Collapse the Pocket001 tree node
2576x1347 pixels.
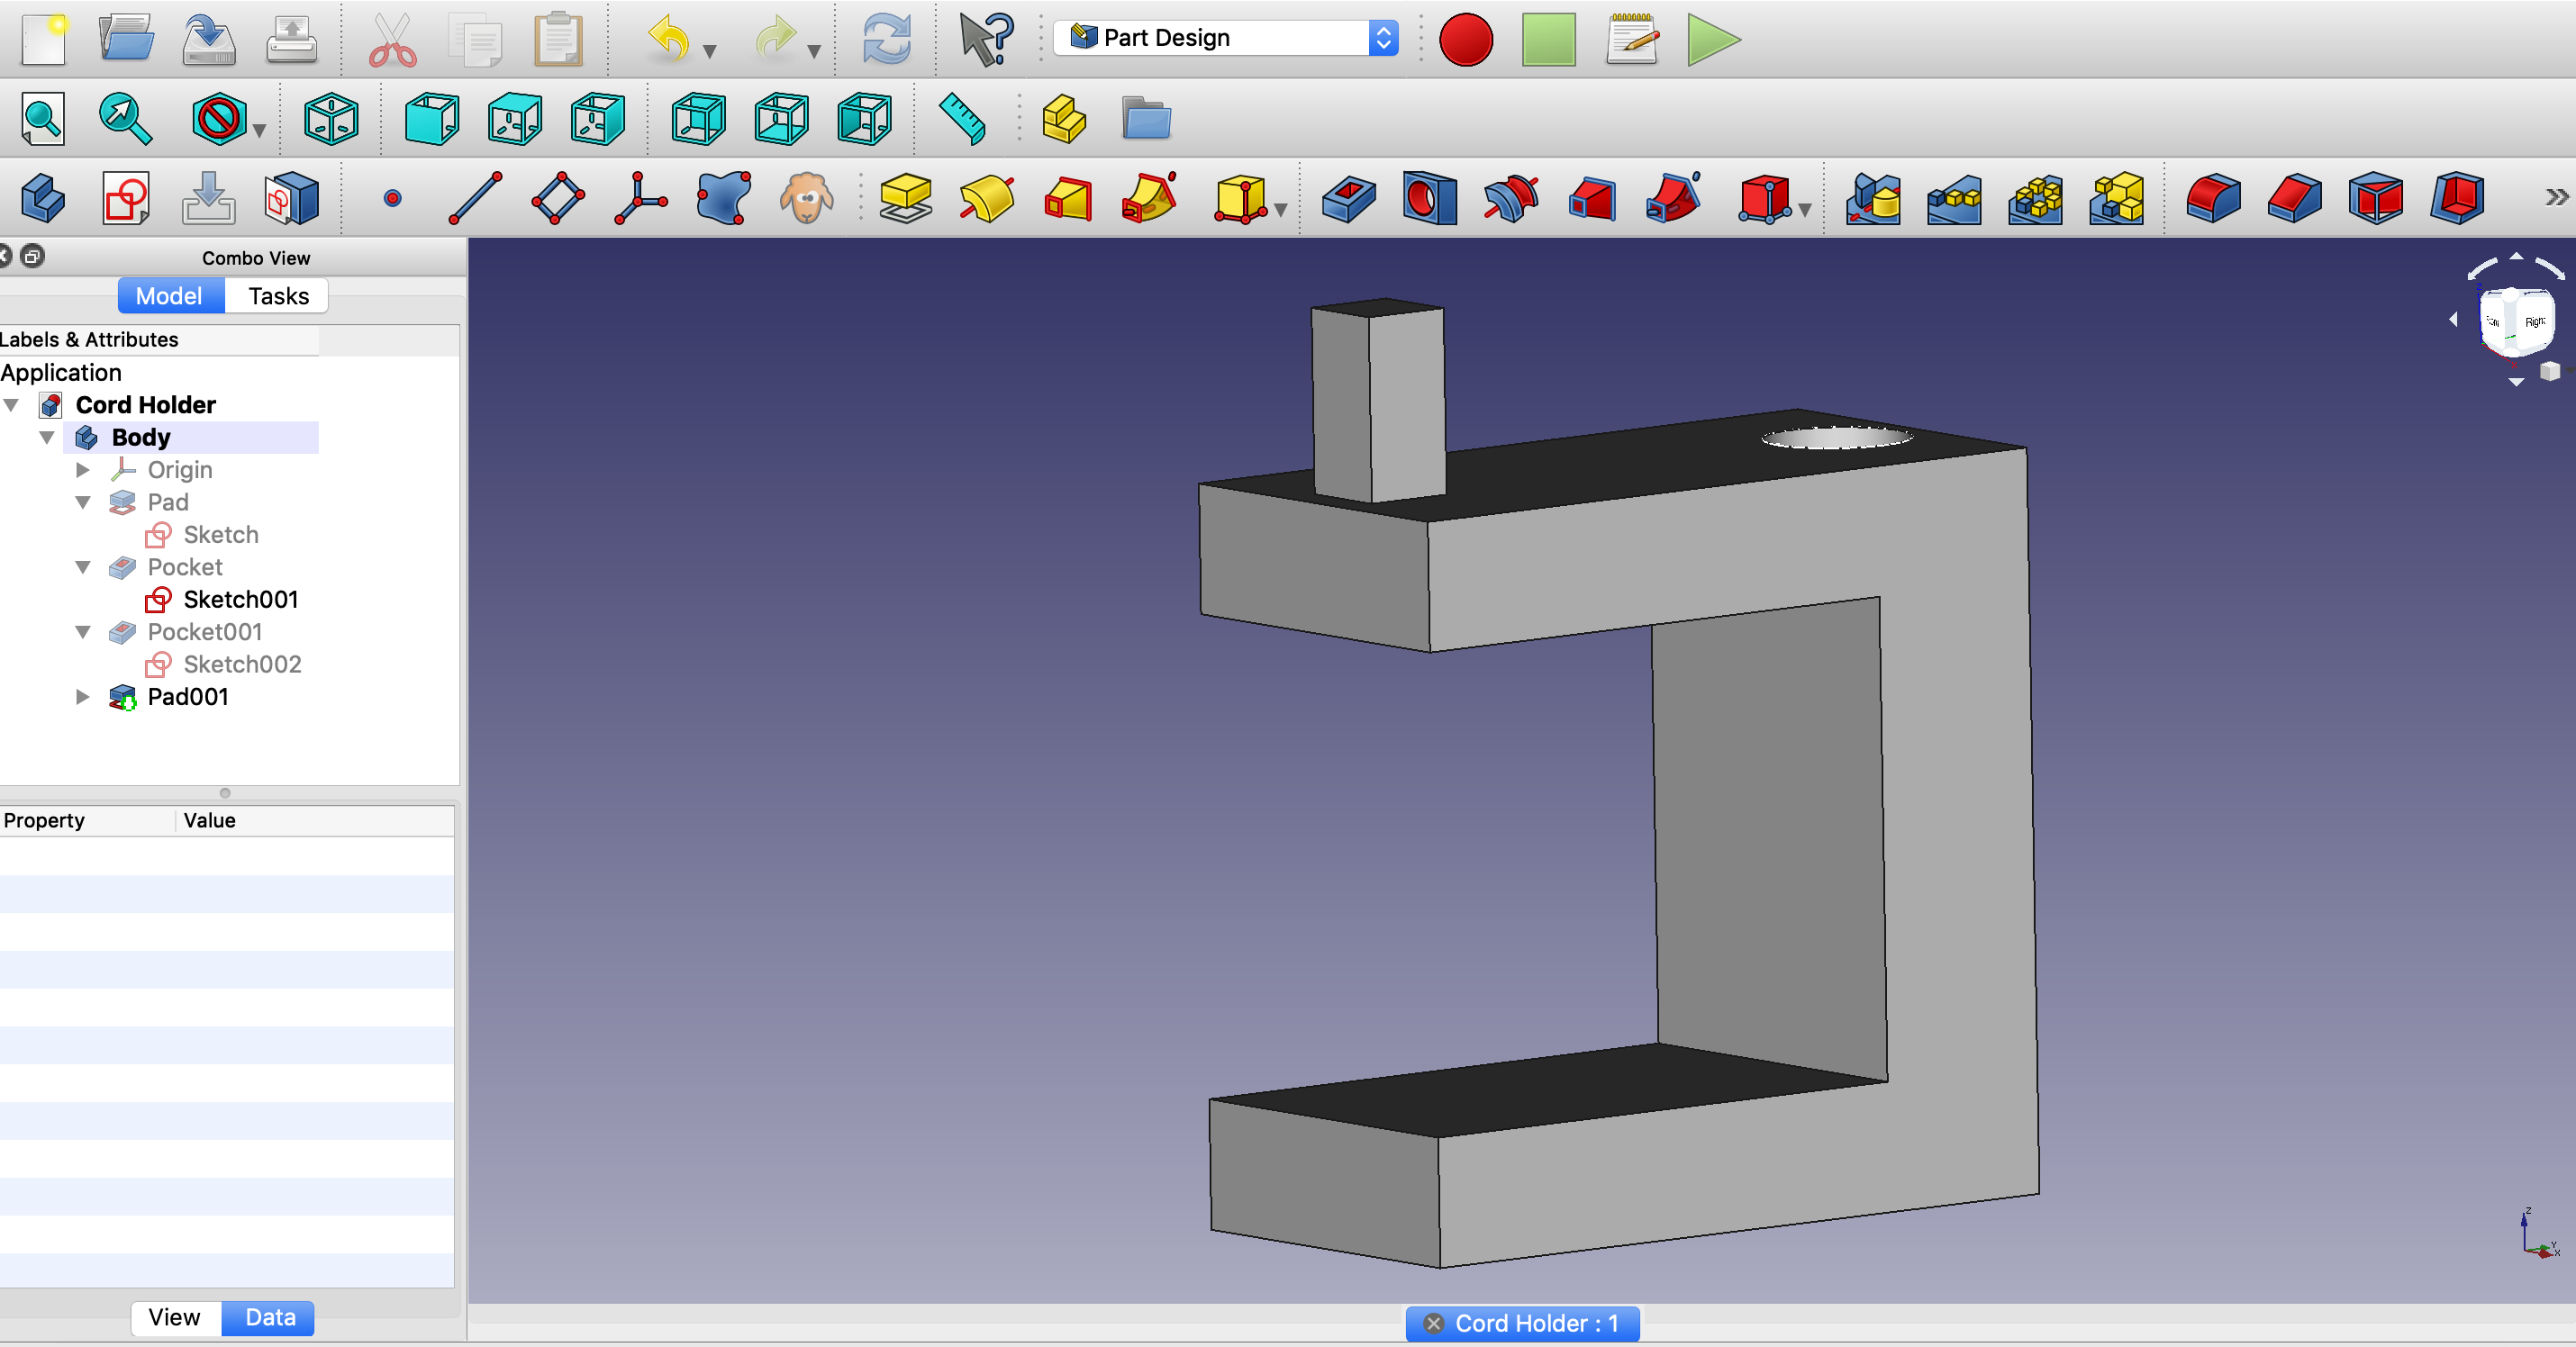(83, 632)
